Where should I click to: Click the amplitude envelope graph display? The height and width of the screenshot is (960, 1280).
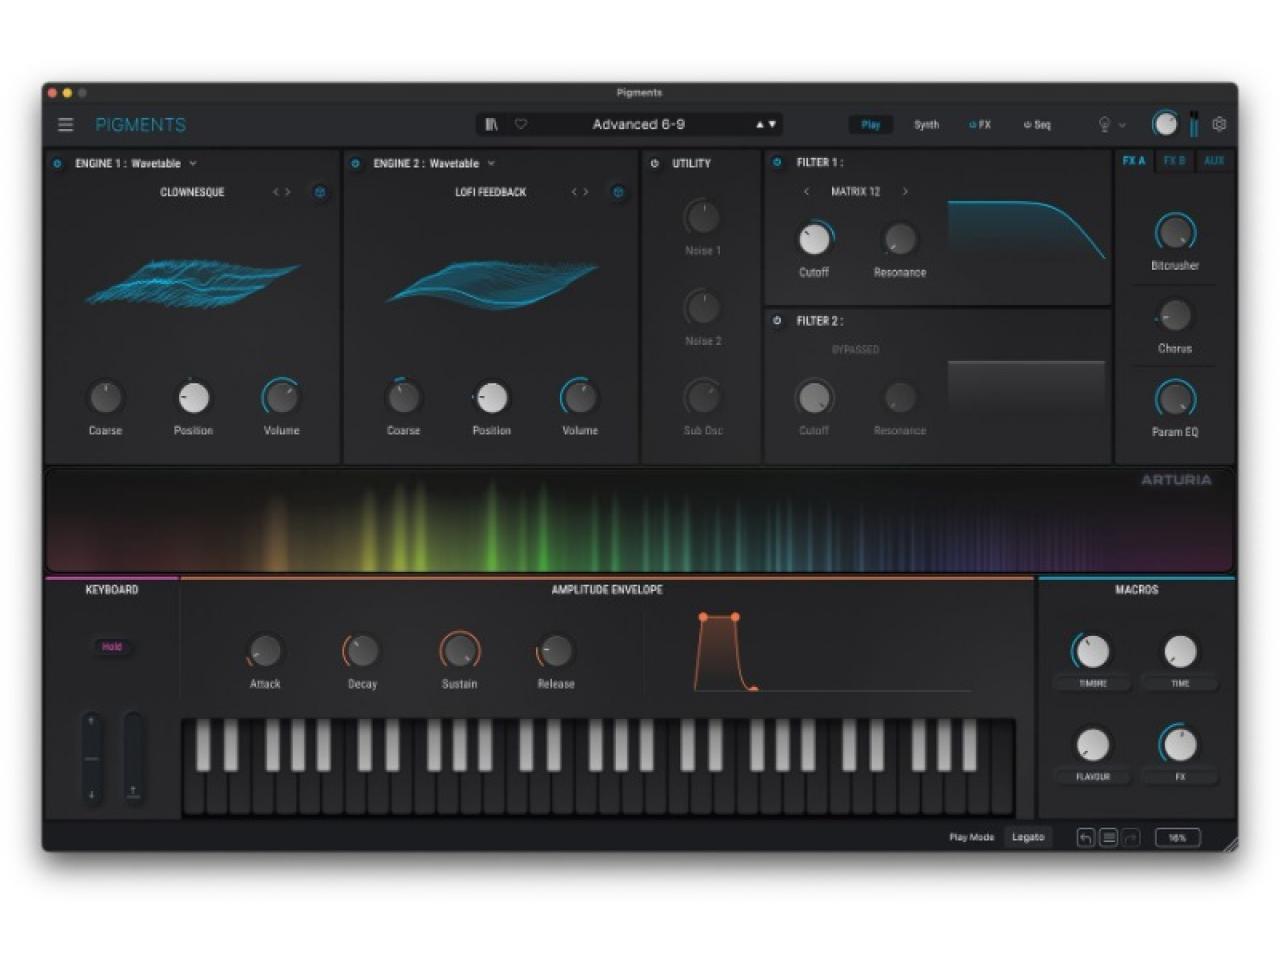coord(834,652)
